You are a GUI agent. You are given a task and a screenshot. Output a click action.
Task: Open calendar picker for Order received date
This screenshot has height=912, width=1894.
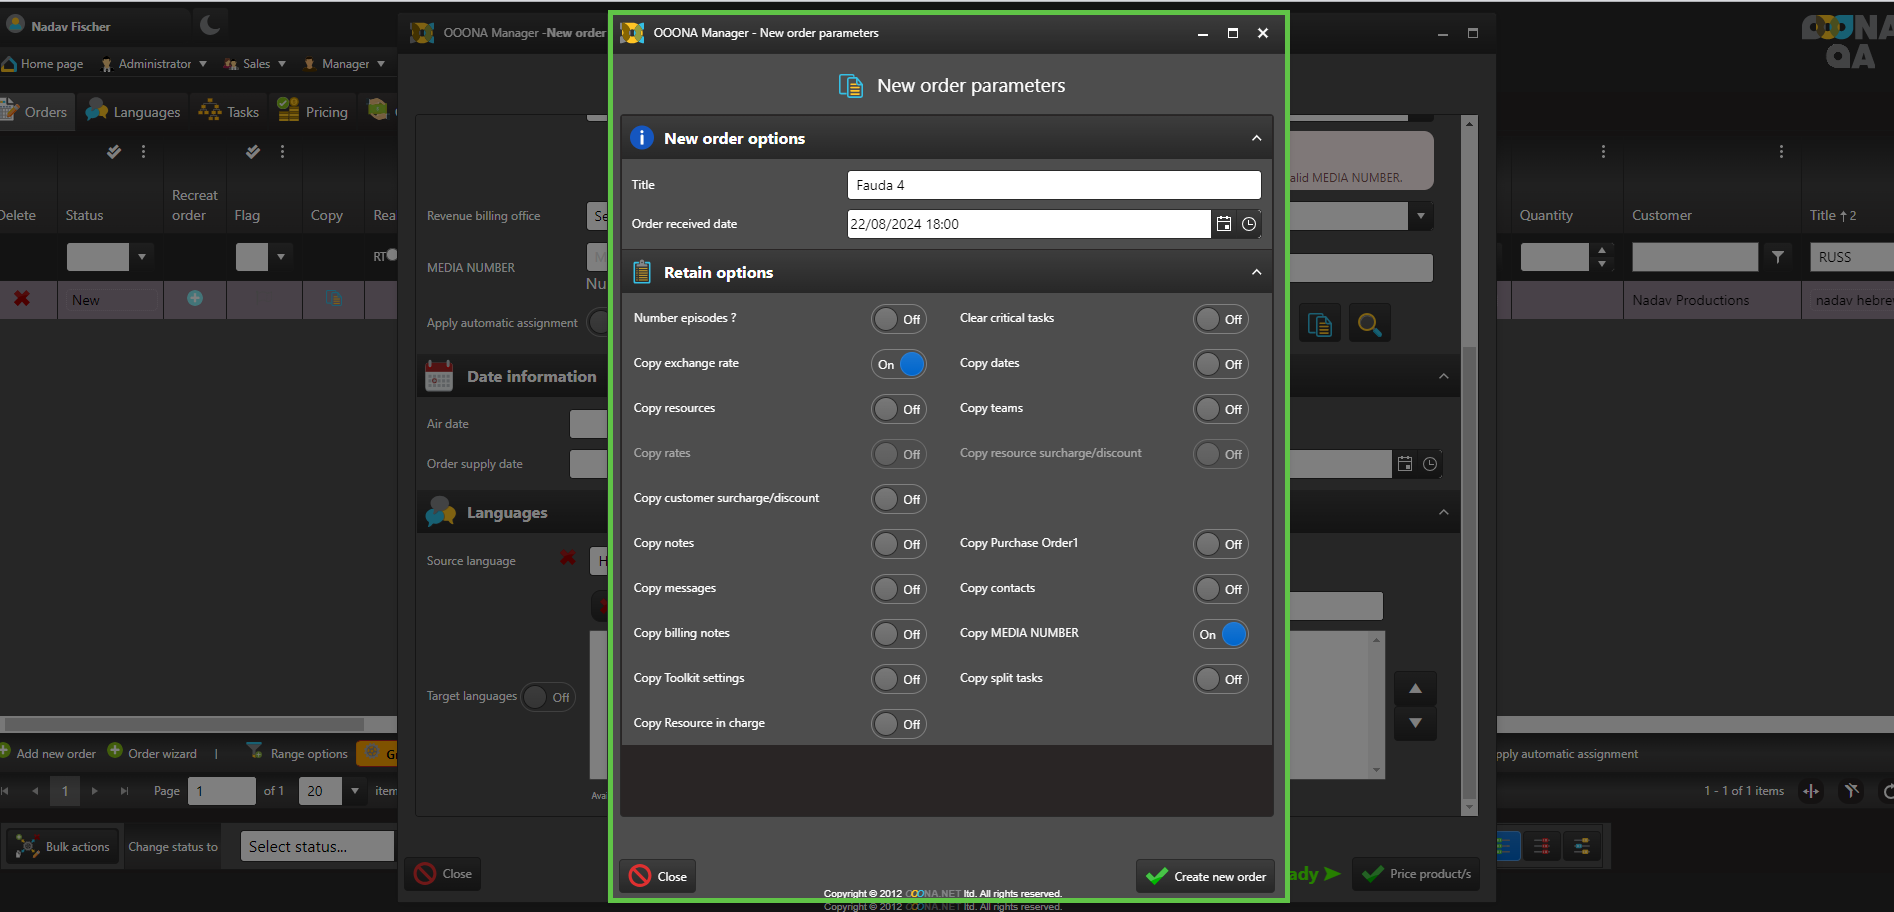[x=1223, y=224]
